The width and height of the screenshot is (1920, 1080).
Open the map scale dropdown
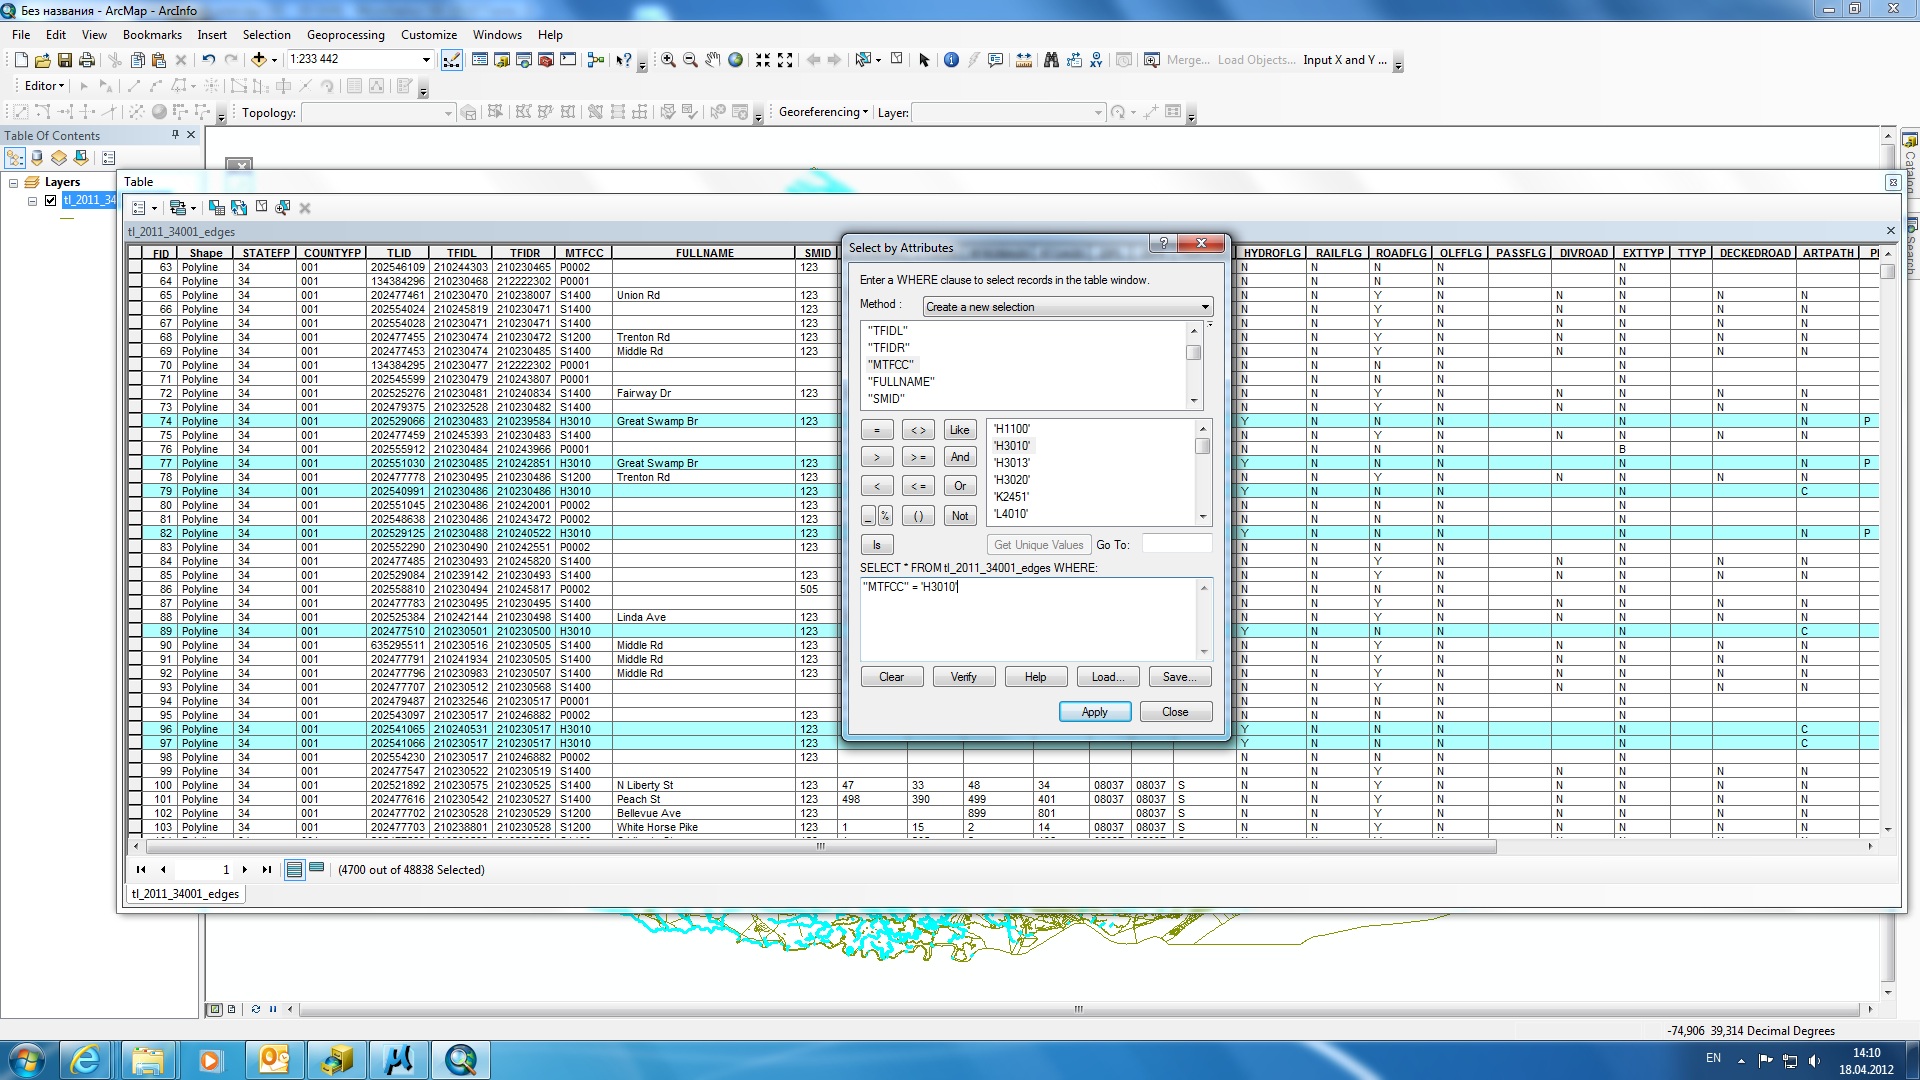click(x=426, y=60)
